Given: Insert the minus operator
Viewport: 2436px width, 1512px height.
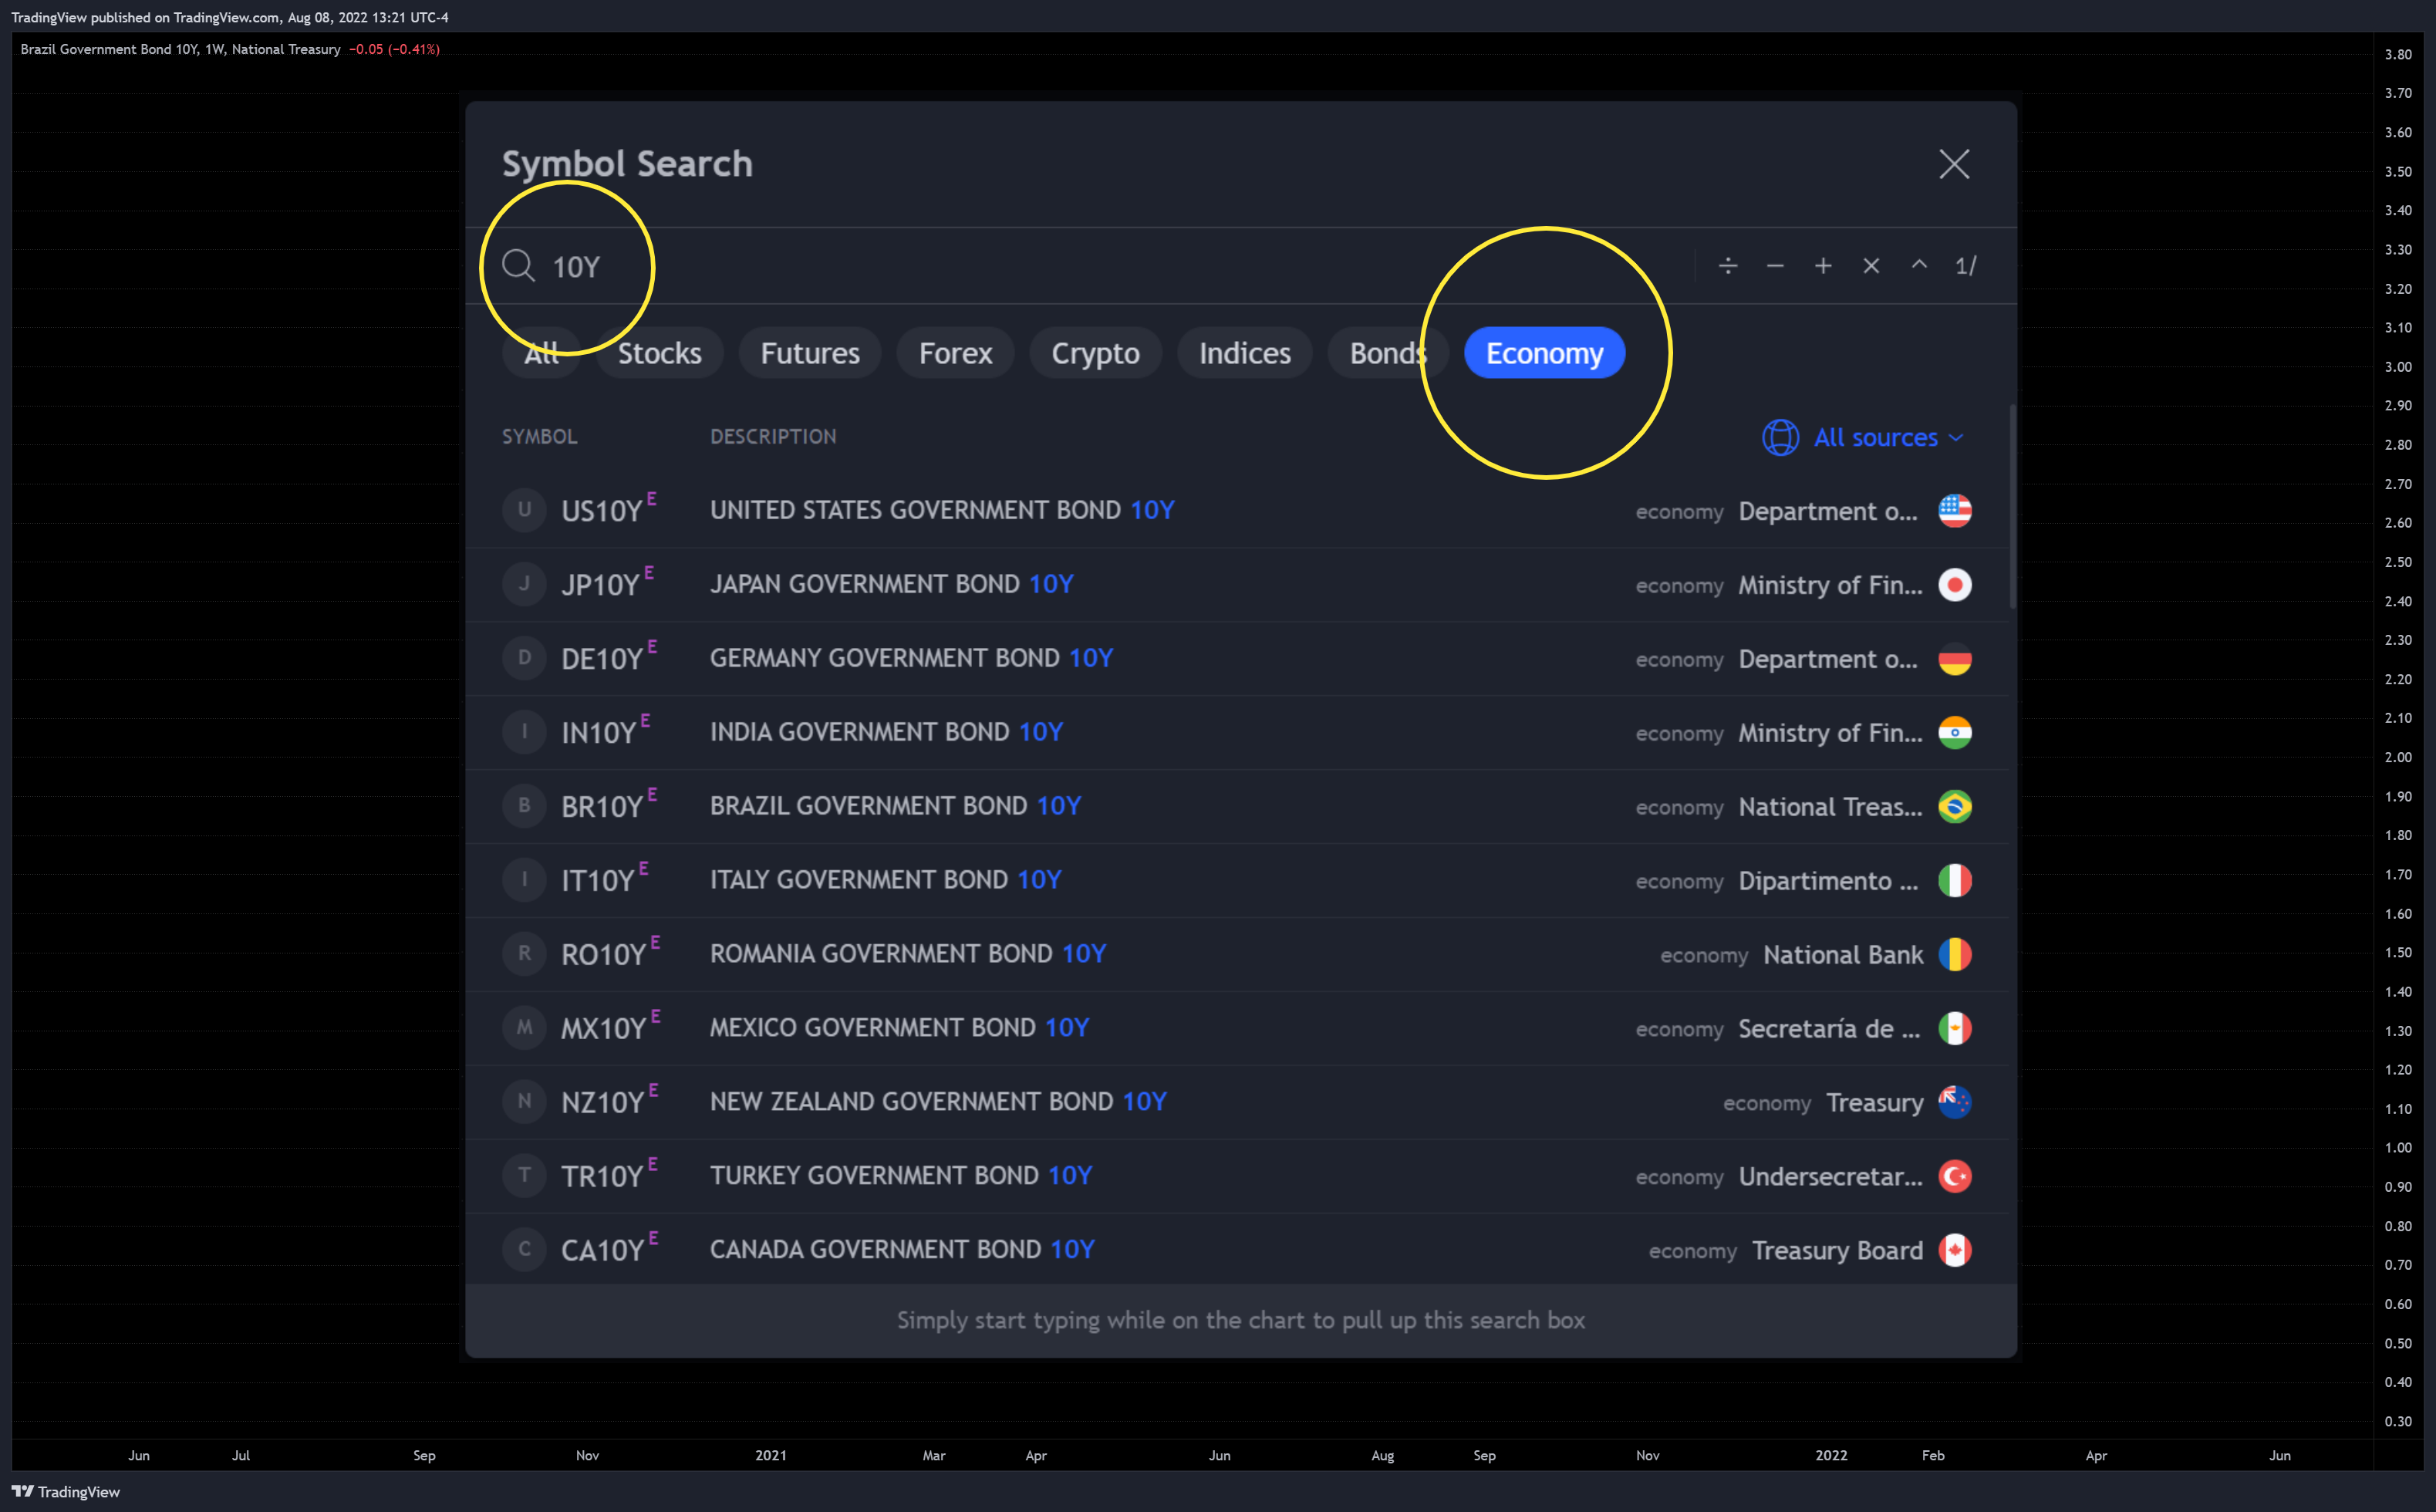Looking at the screenshot, I should [1775, 266].
